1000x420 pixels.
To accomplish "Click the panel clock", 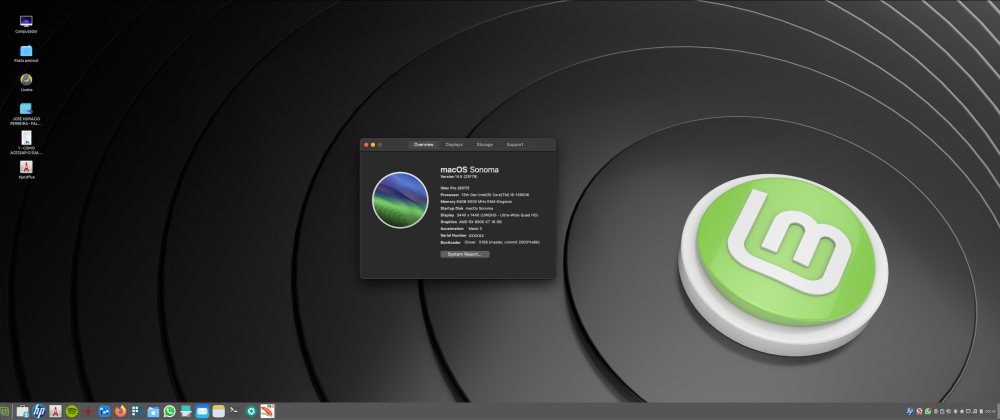I will tap(990, 411).
